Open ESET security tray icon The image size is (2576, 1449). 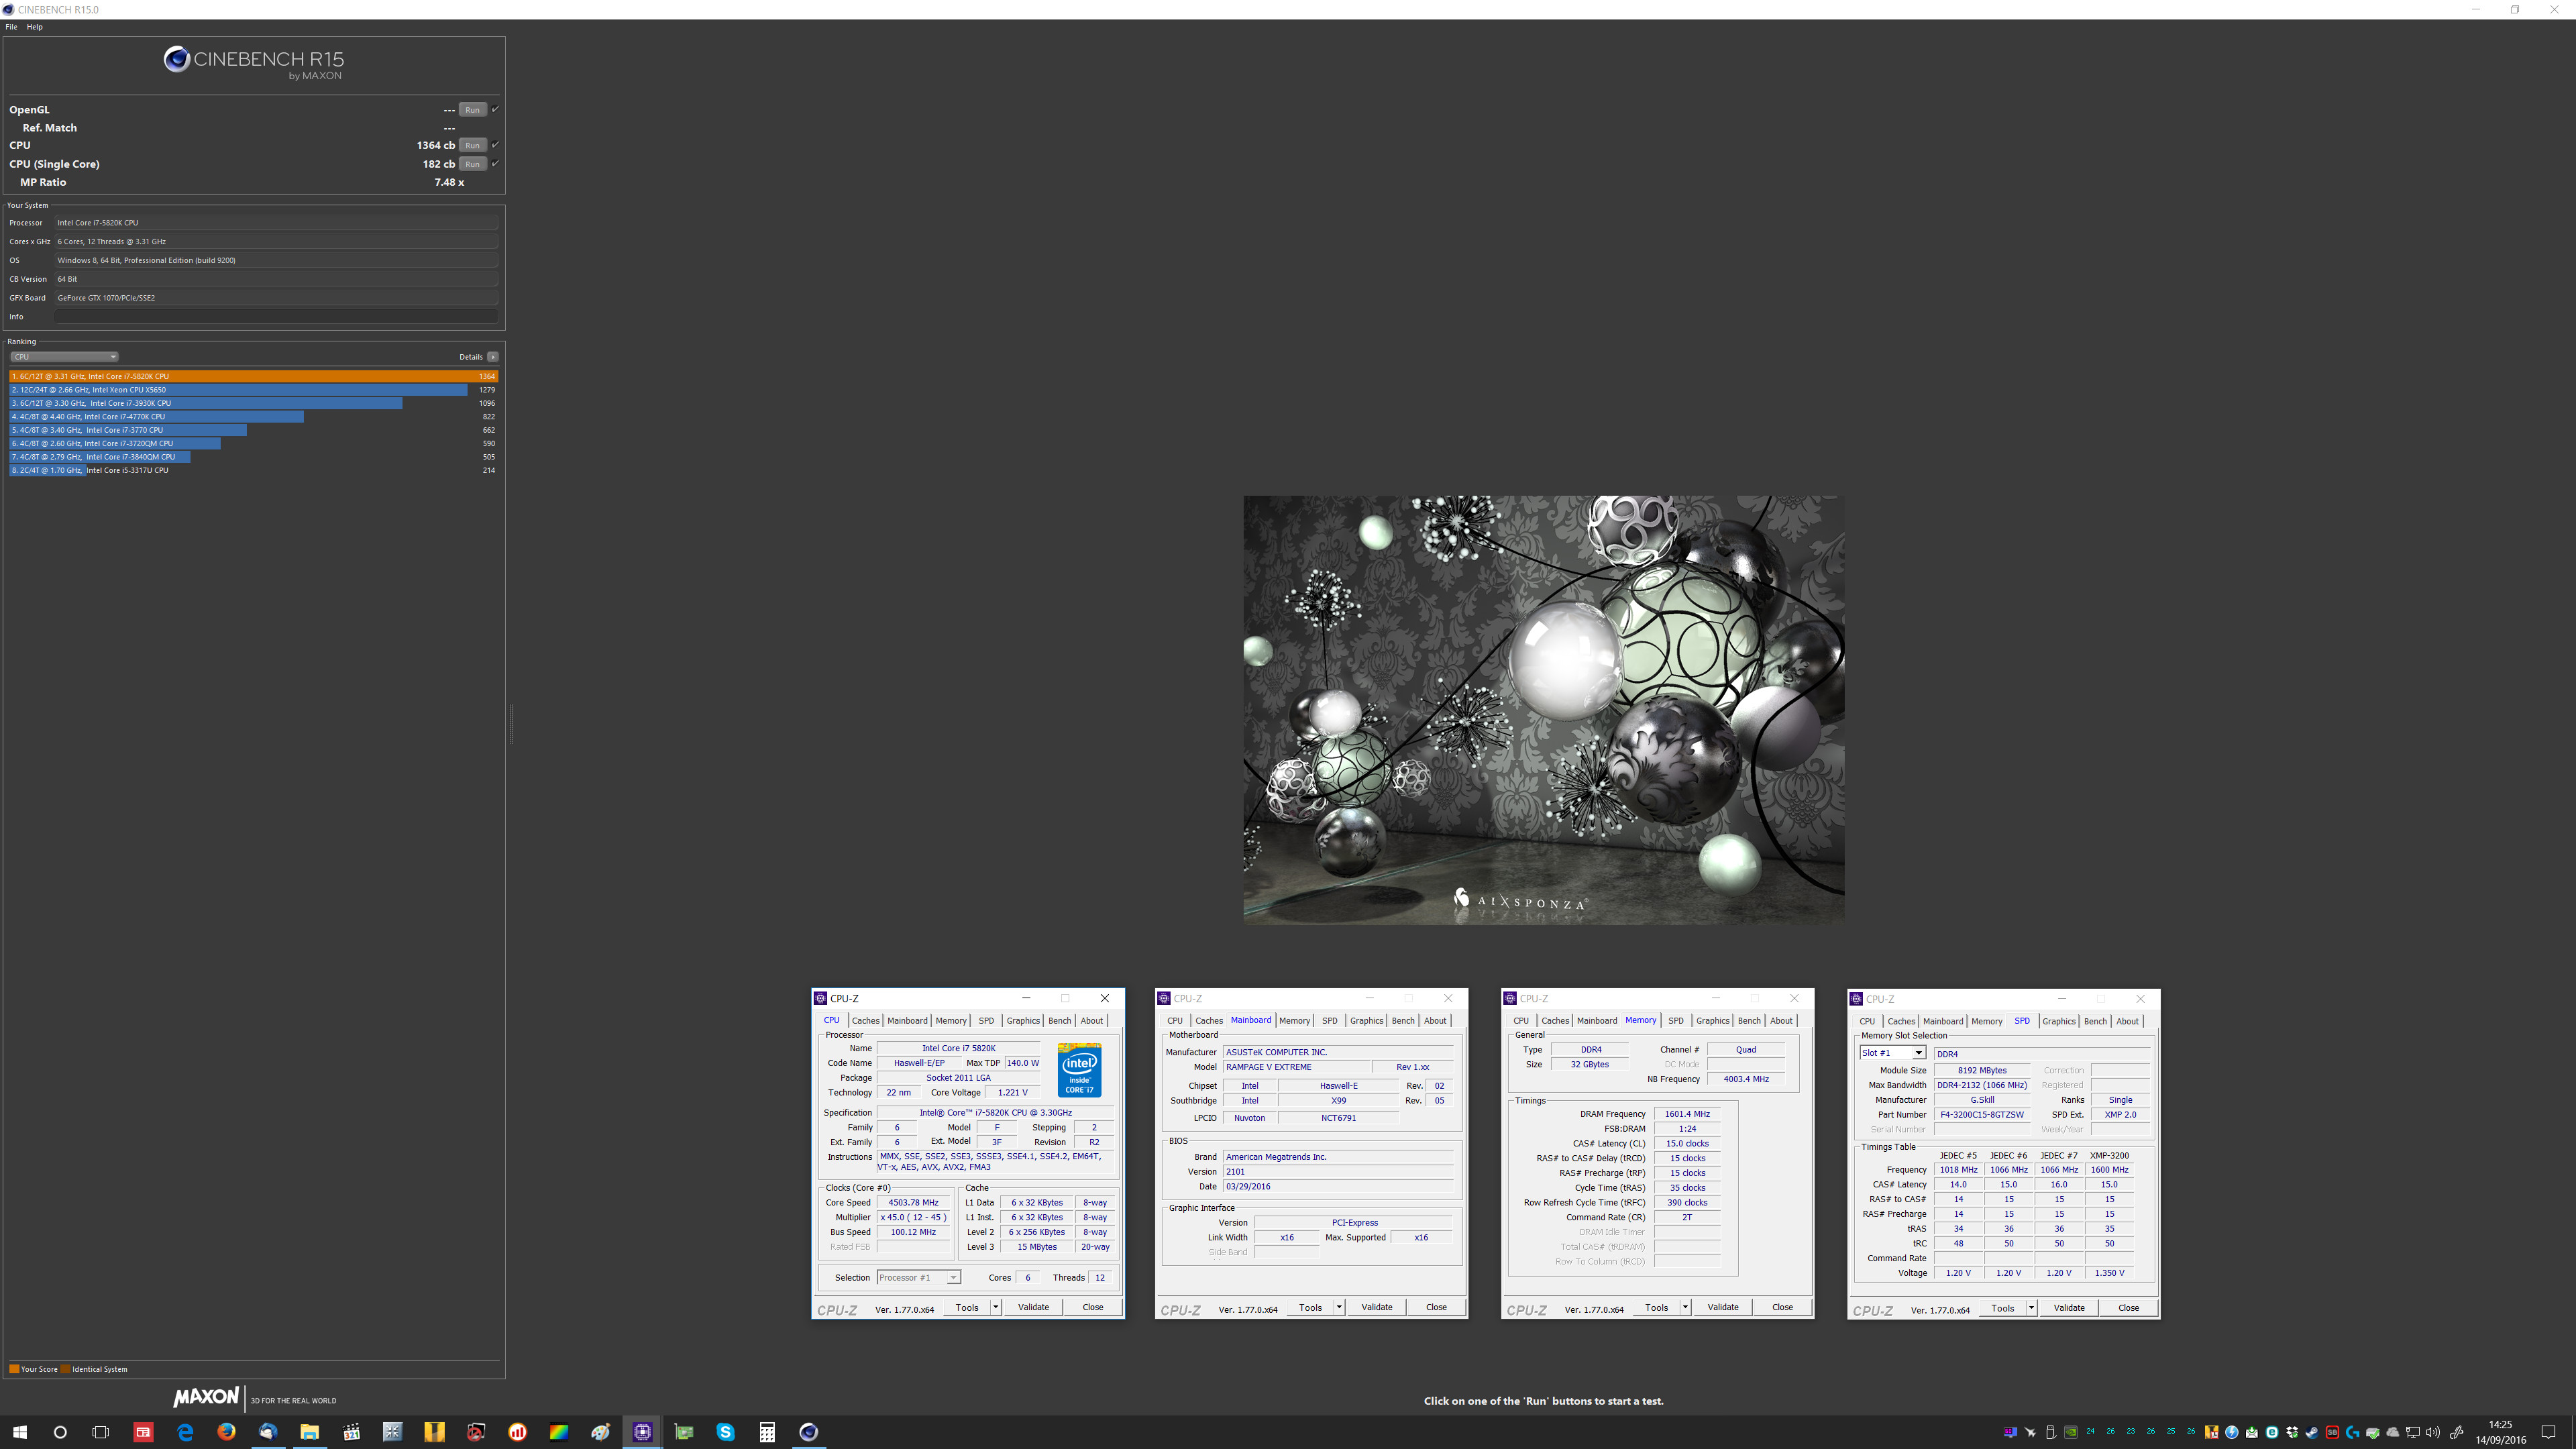pos(2272,1432)
